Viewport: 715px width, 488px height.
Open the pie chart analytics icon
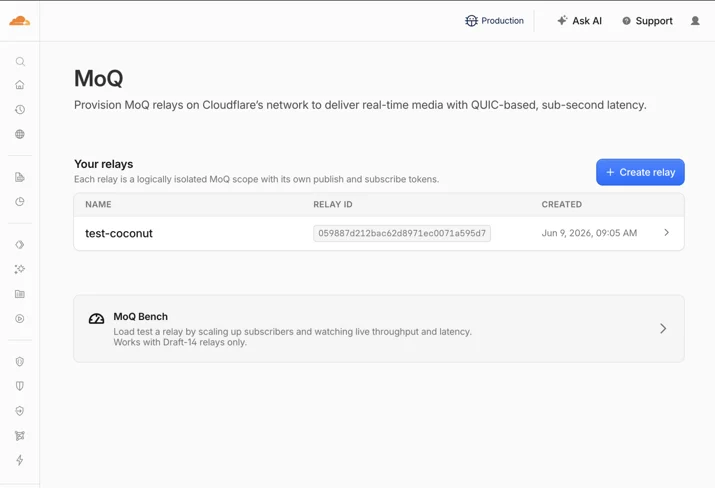click(20, 202)
